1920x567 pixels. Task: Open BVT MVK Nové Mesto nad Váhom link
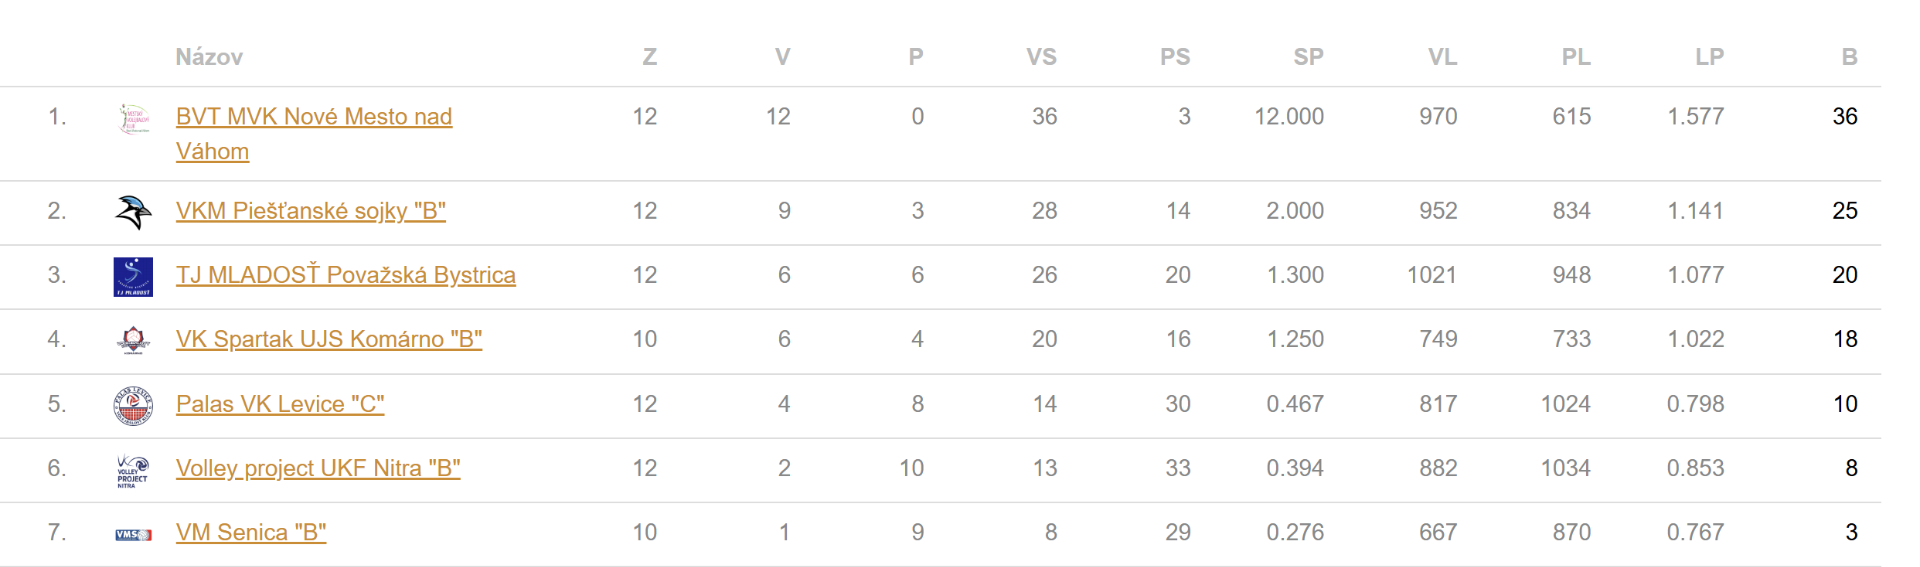313,117
